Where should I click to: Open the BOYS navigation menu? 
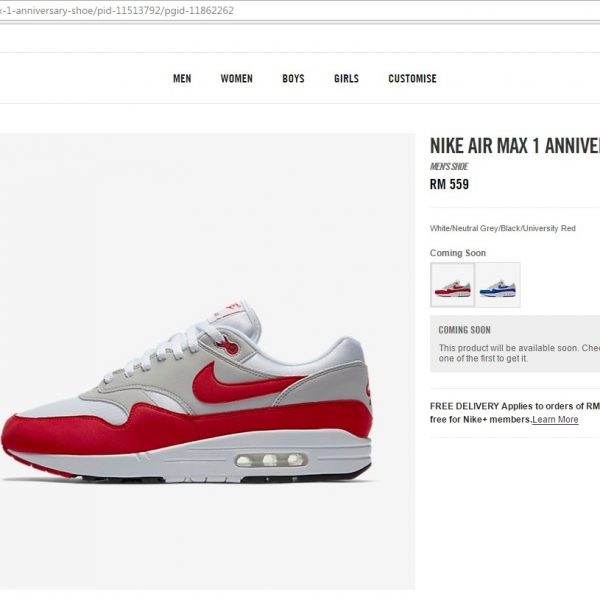pyautogui.click(x=293, y=78)
